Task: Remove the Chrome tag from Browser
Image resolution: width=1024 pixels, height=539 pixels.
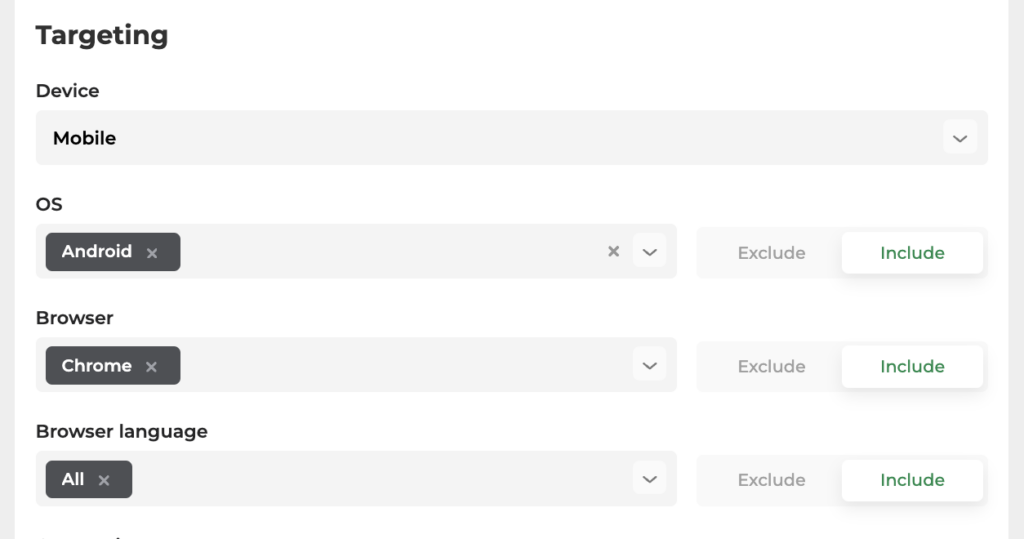Action: tap(151, 367)
